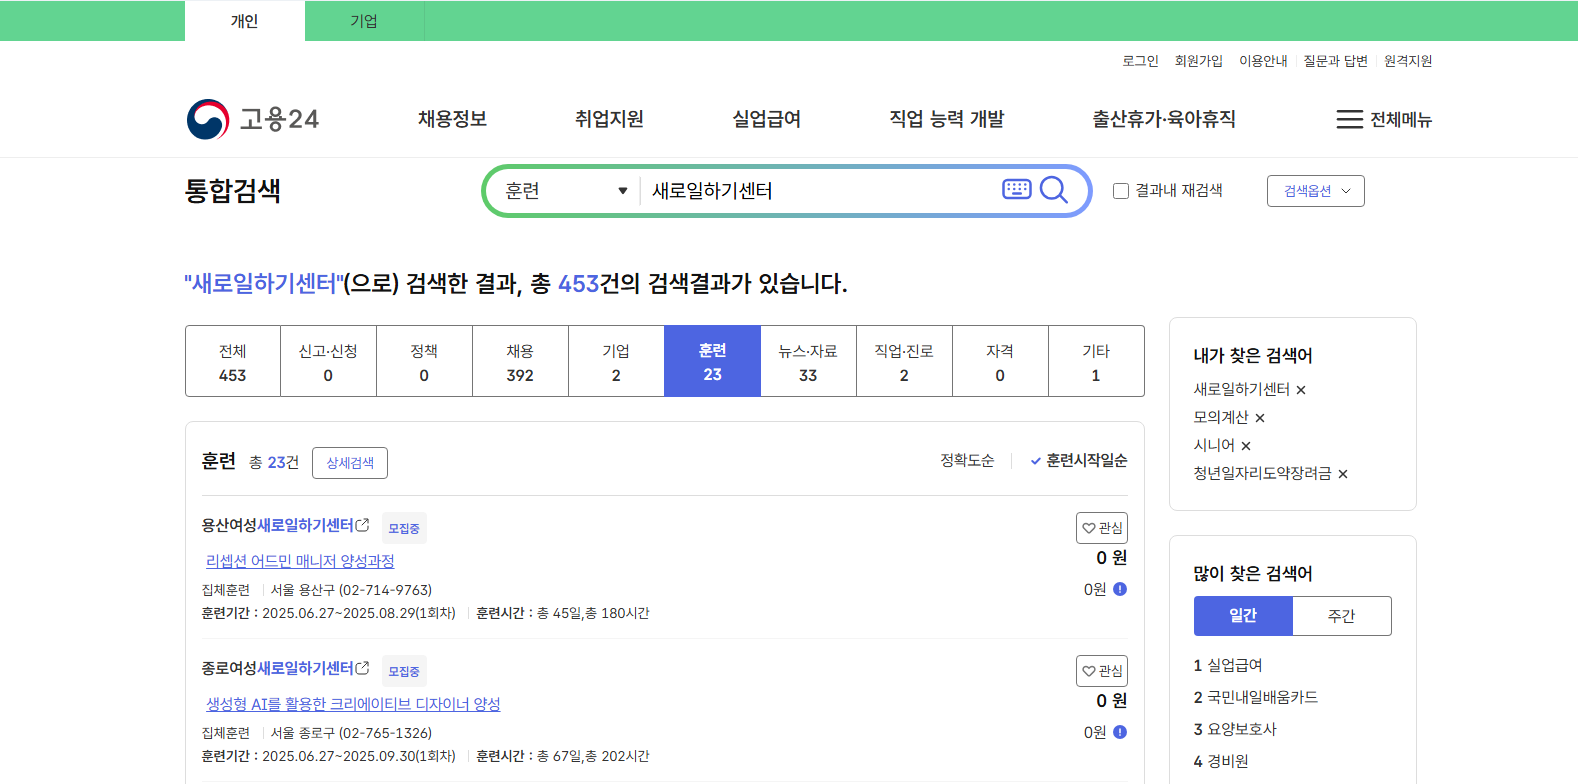Open the 실업급여 menu
This screenshot has width=1578, height=784.
point(767,119)
